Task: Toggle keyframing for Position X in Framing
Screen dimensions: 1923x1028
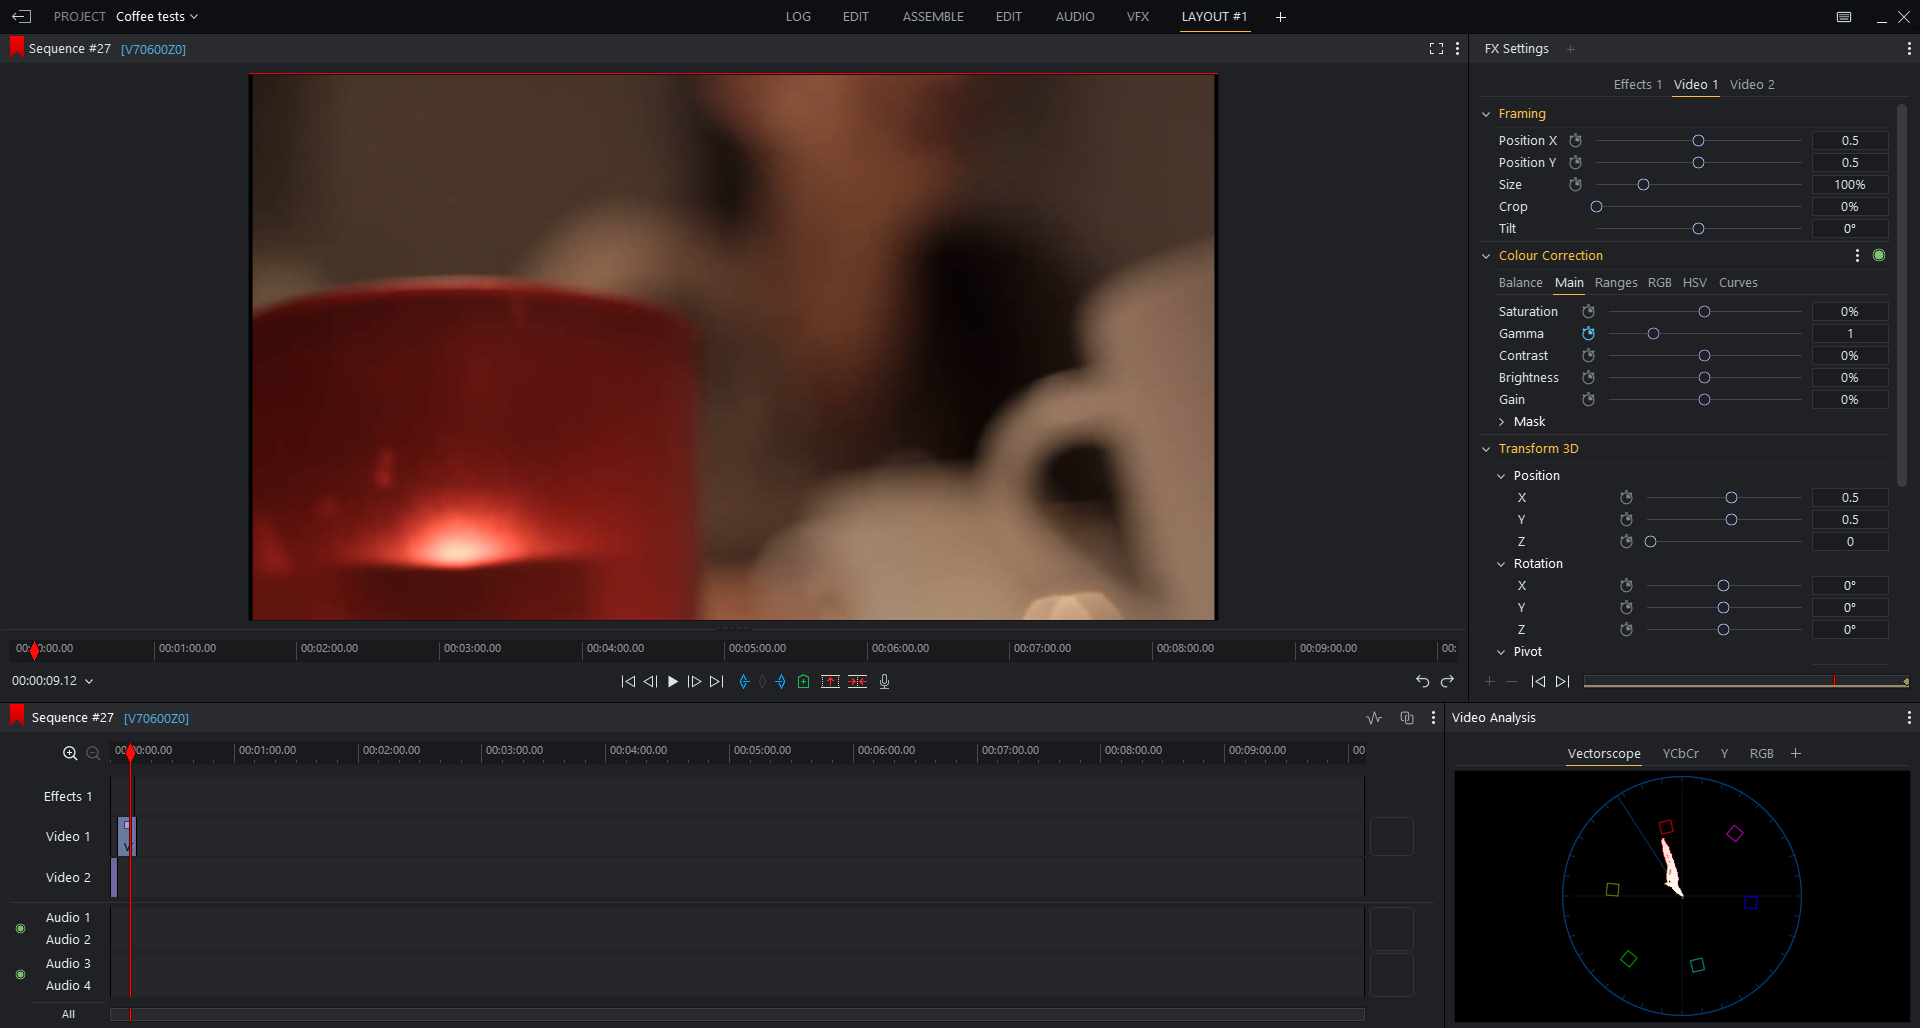Action: pos(1577,141)
